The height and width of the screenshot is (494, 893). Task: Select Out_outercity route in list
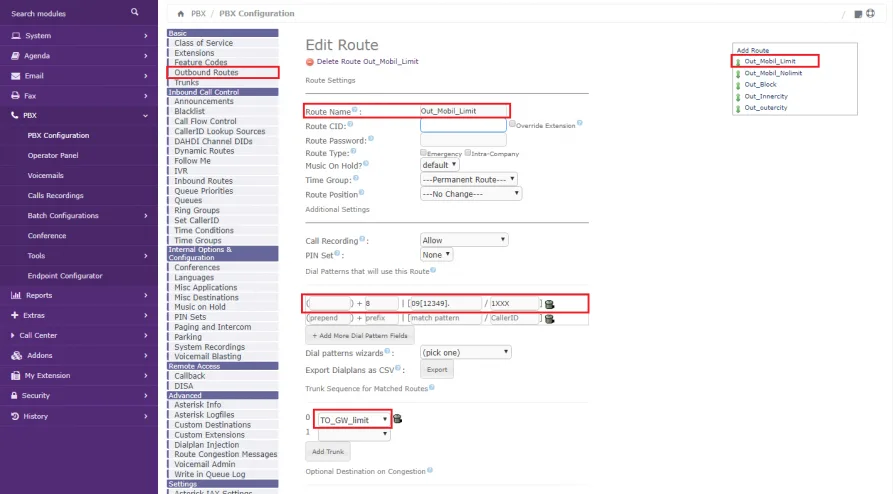point(765,108)
